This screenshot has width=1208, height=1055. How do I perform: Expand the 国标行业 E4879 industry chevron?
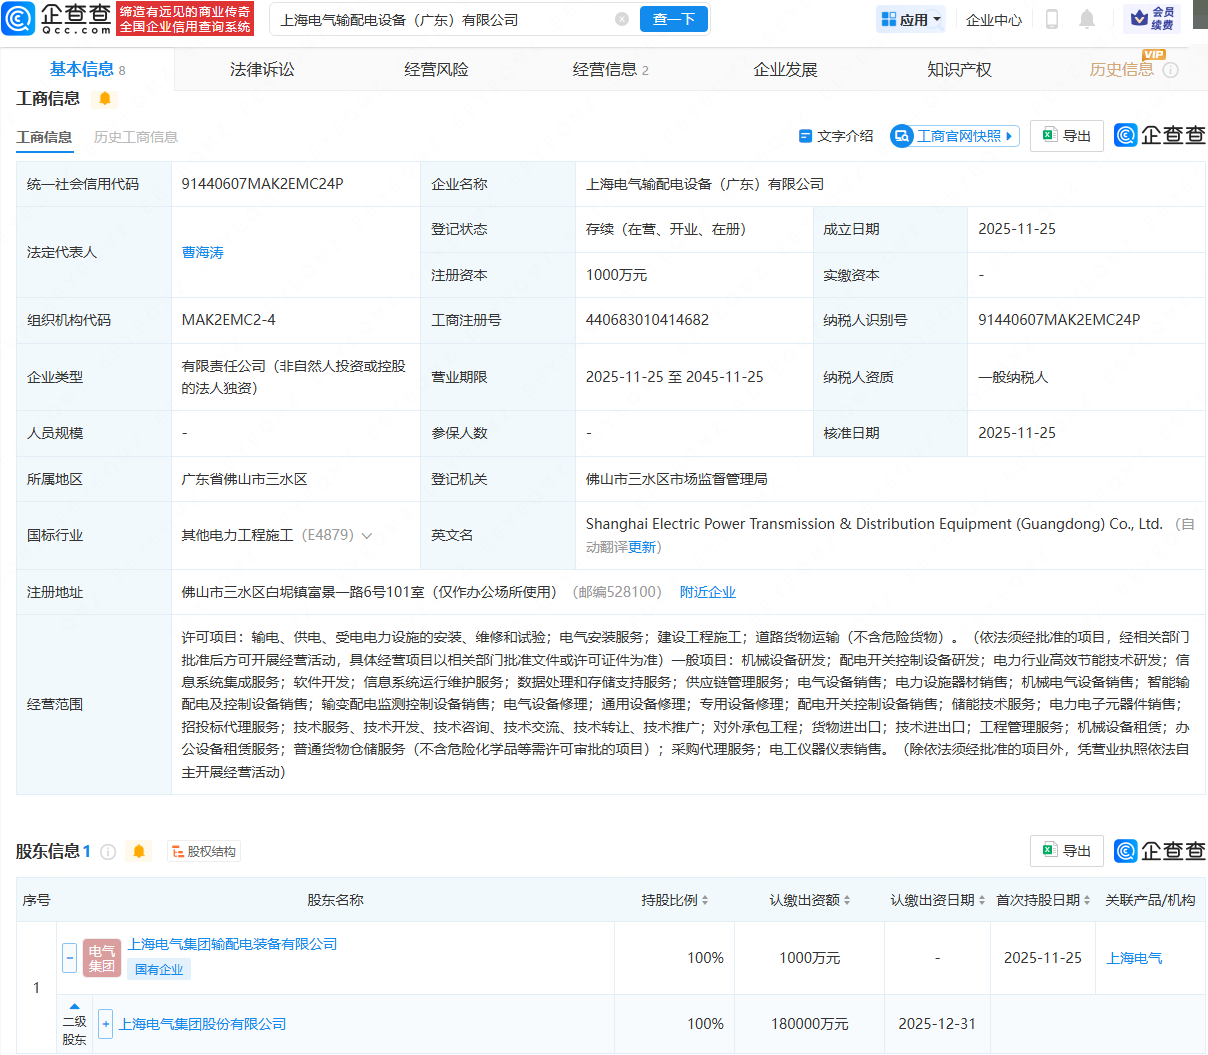pos(367,535)
